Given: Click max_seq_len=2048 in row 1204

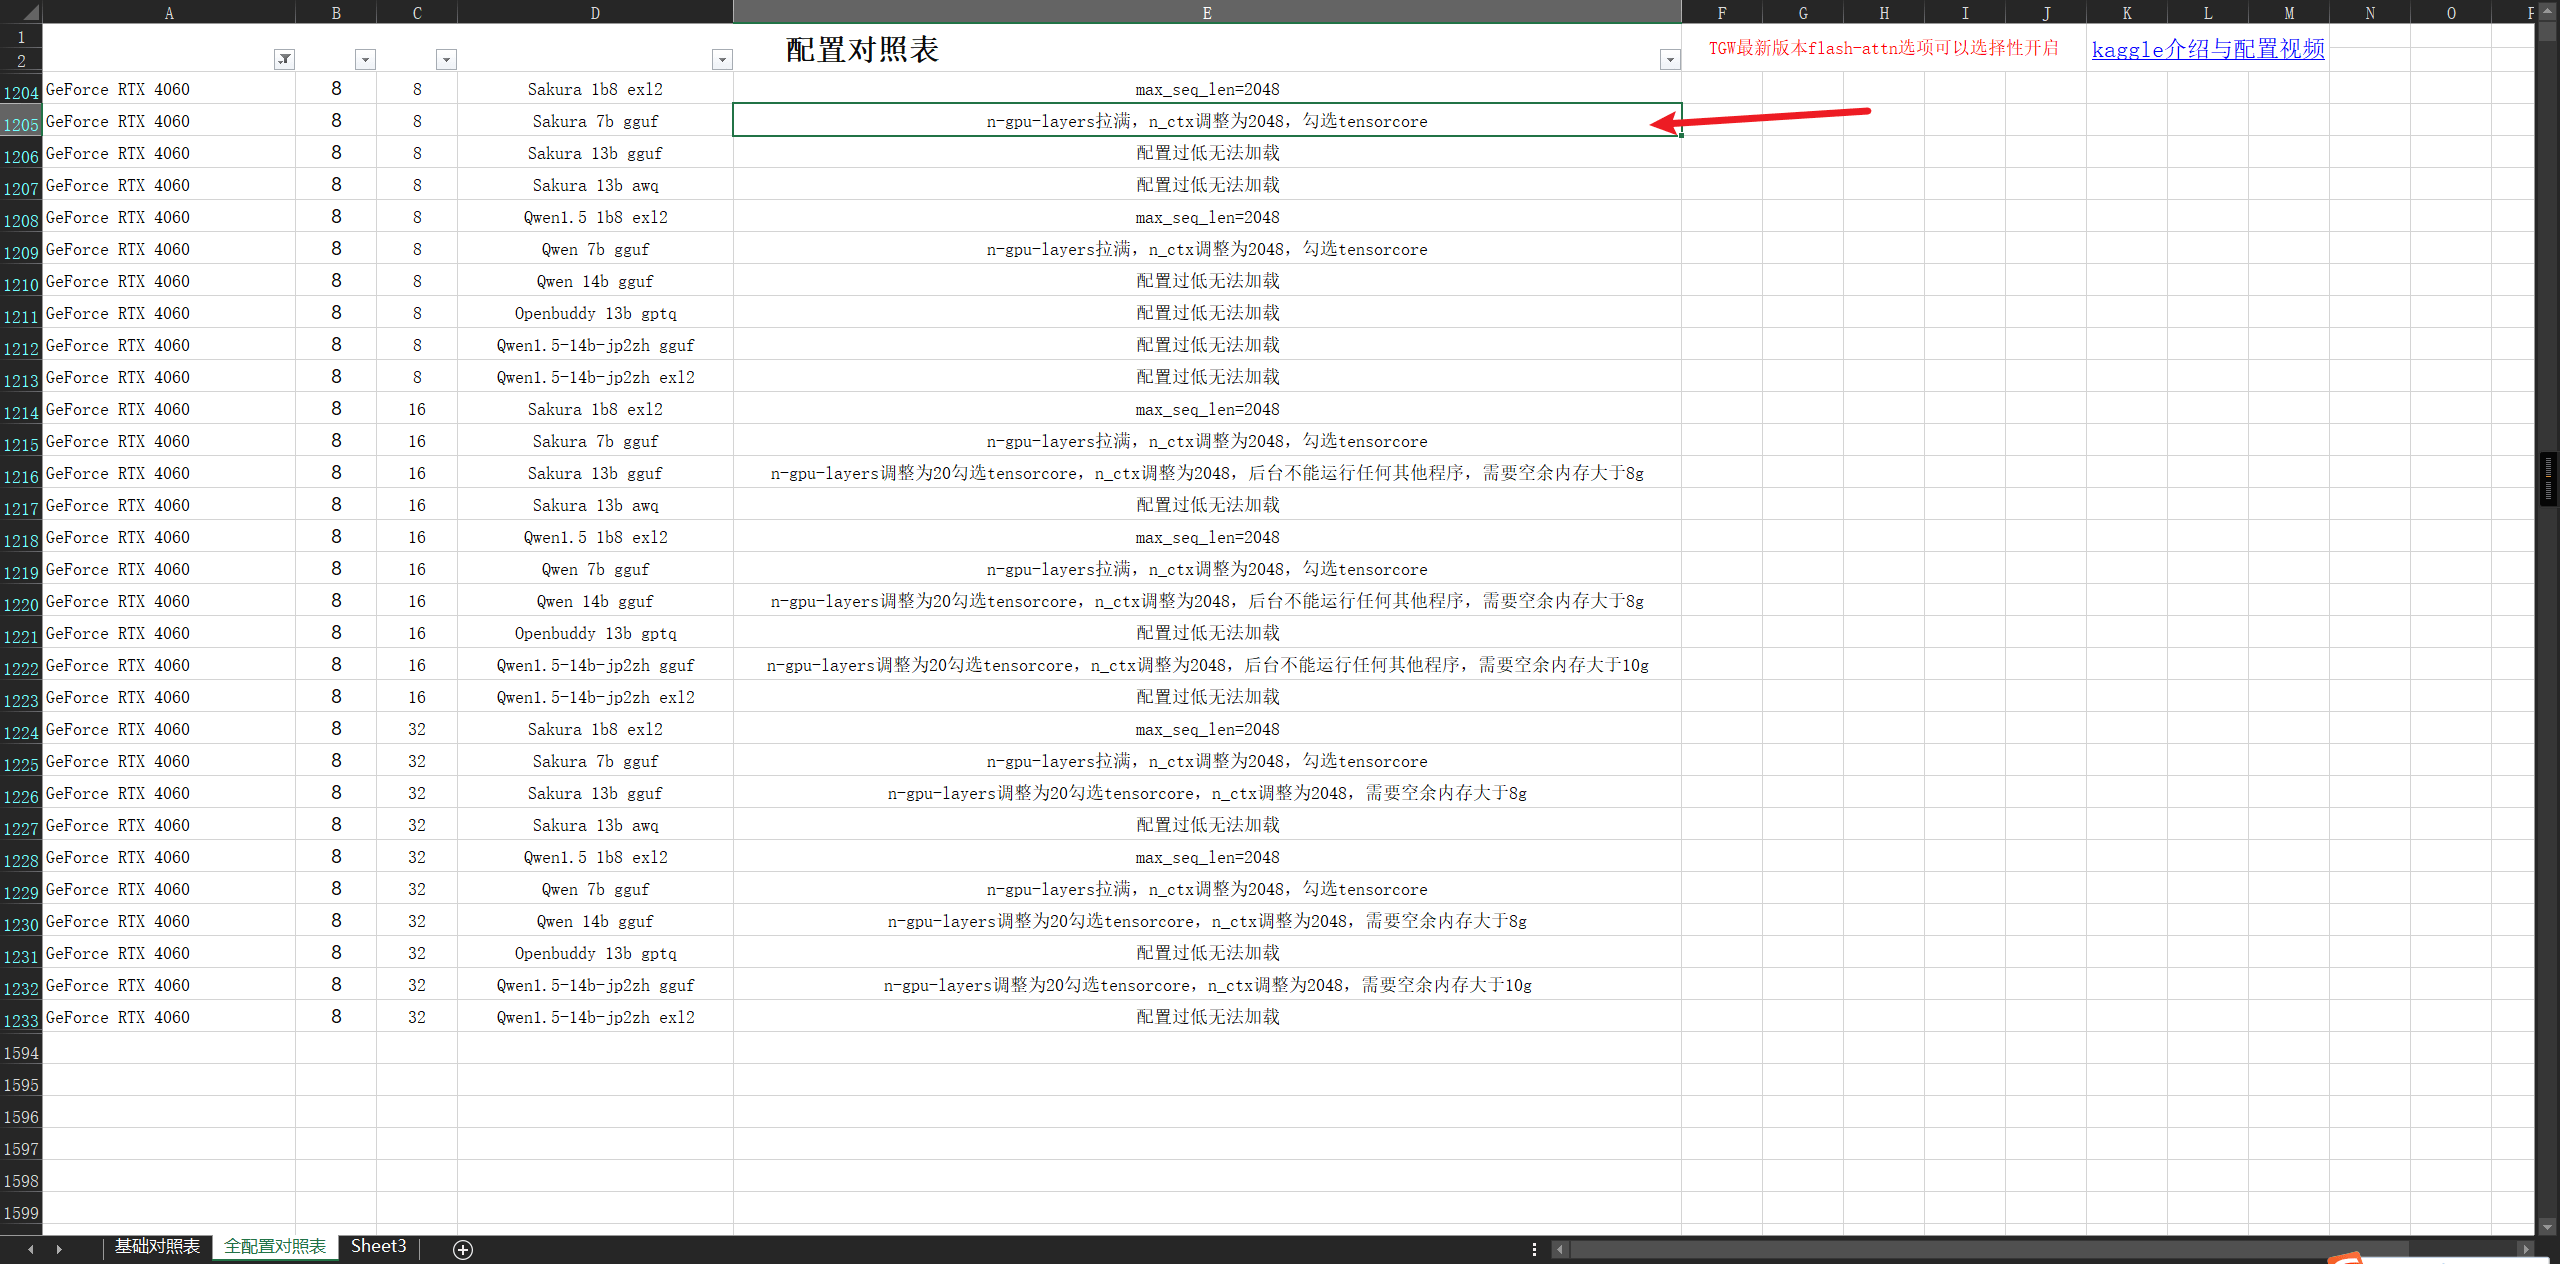Looking at the screenshot, I should [1207, 89].
